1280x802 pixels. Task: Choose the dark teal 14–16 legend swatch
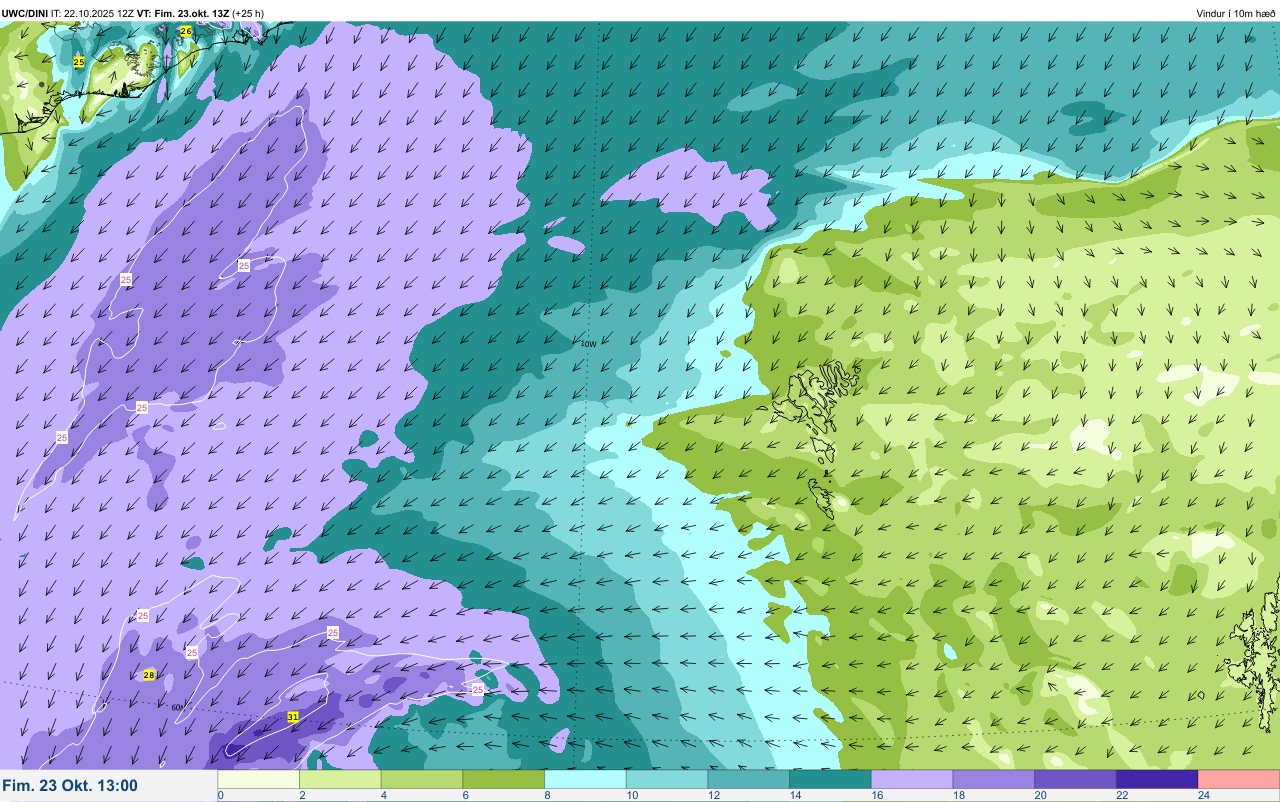click(x=830, y=779)
